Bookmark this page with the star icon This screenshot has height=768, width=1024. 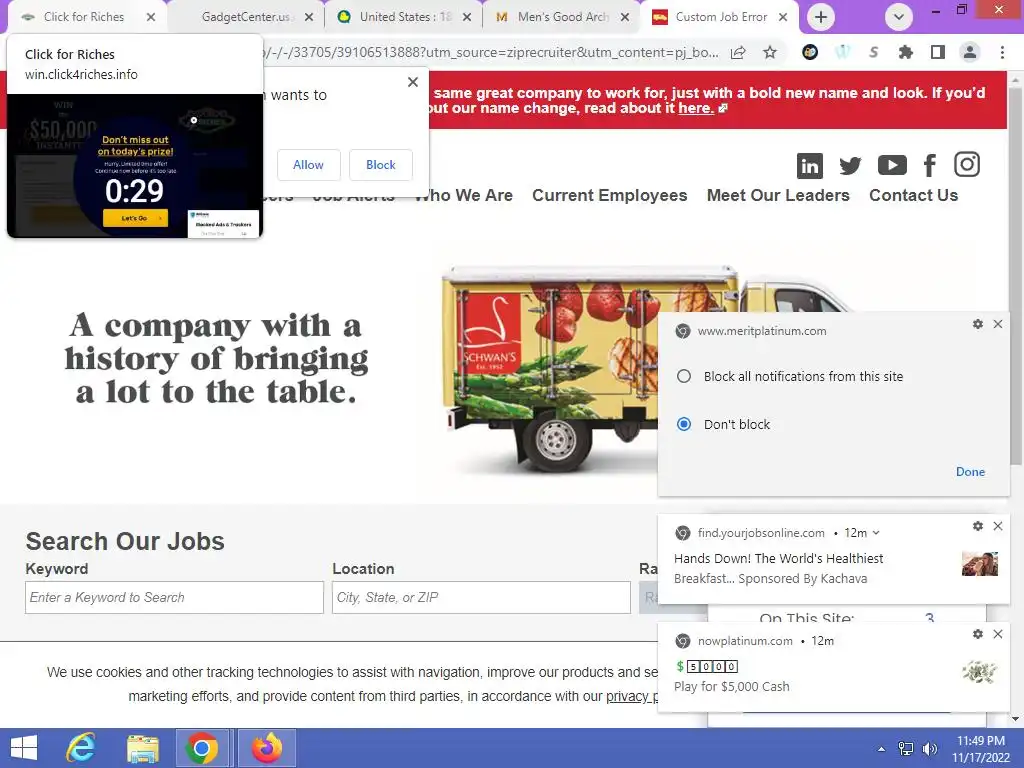[770, 52]
